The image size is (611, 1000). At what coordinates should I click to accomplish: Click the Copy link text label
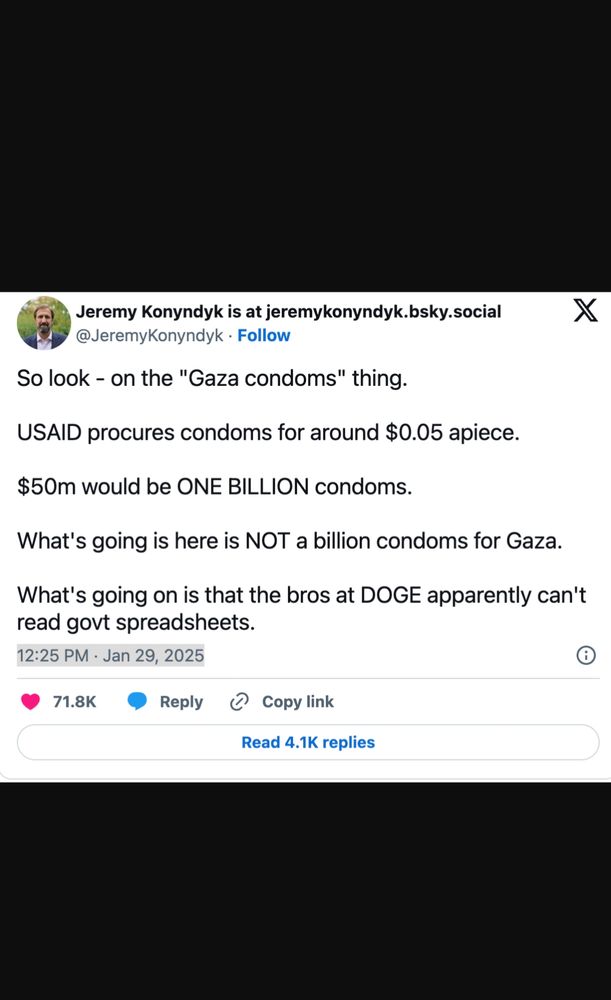tap(298, 702)
